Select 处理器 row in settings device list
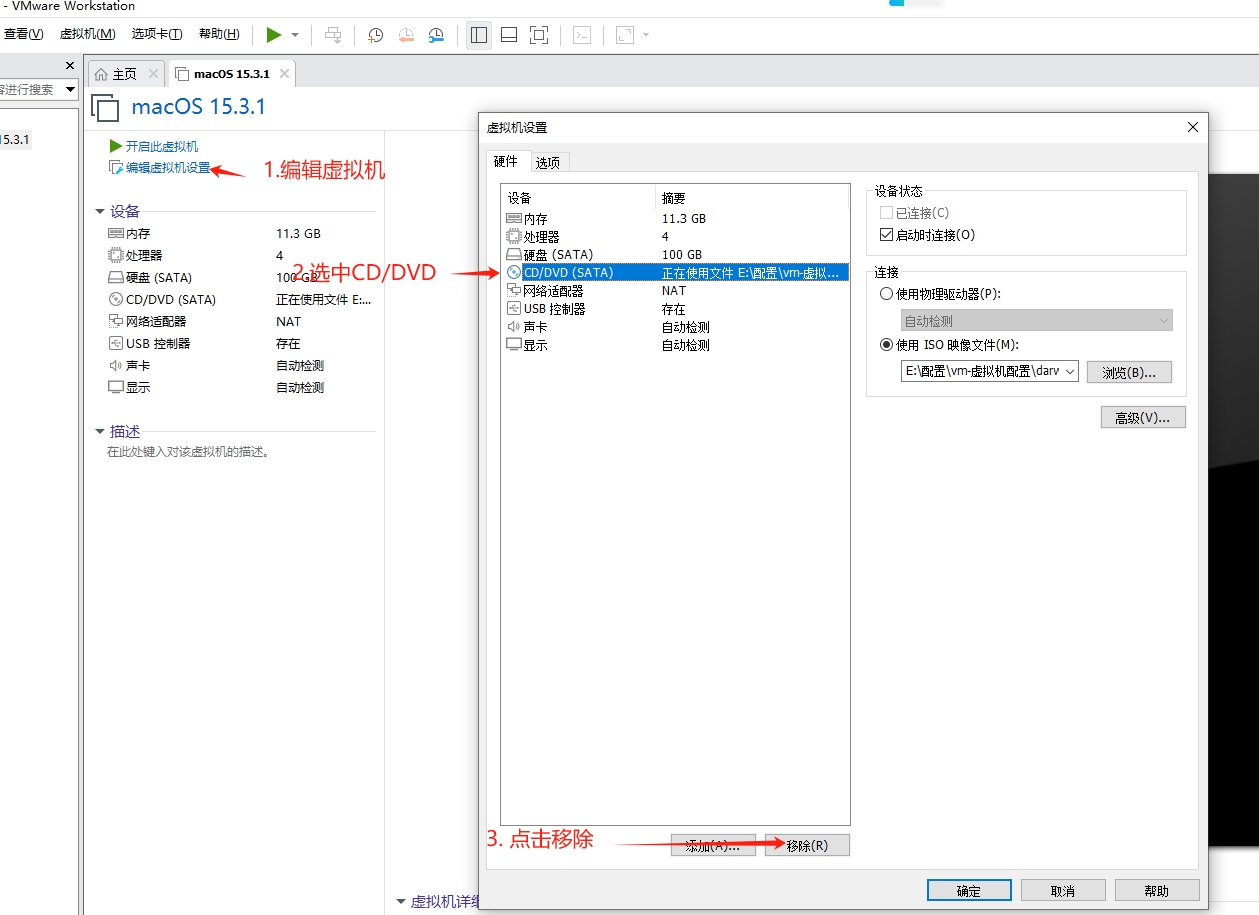The image size is (1259, 915). click(675, 237)
